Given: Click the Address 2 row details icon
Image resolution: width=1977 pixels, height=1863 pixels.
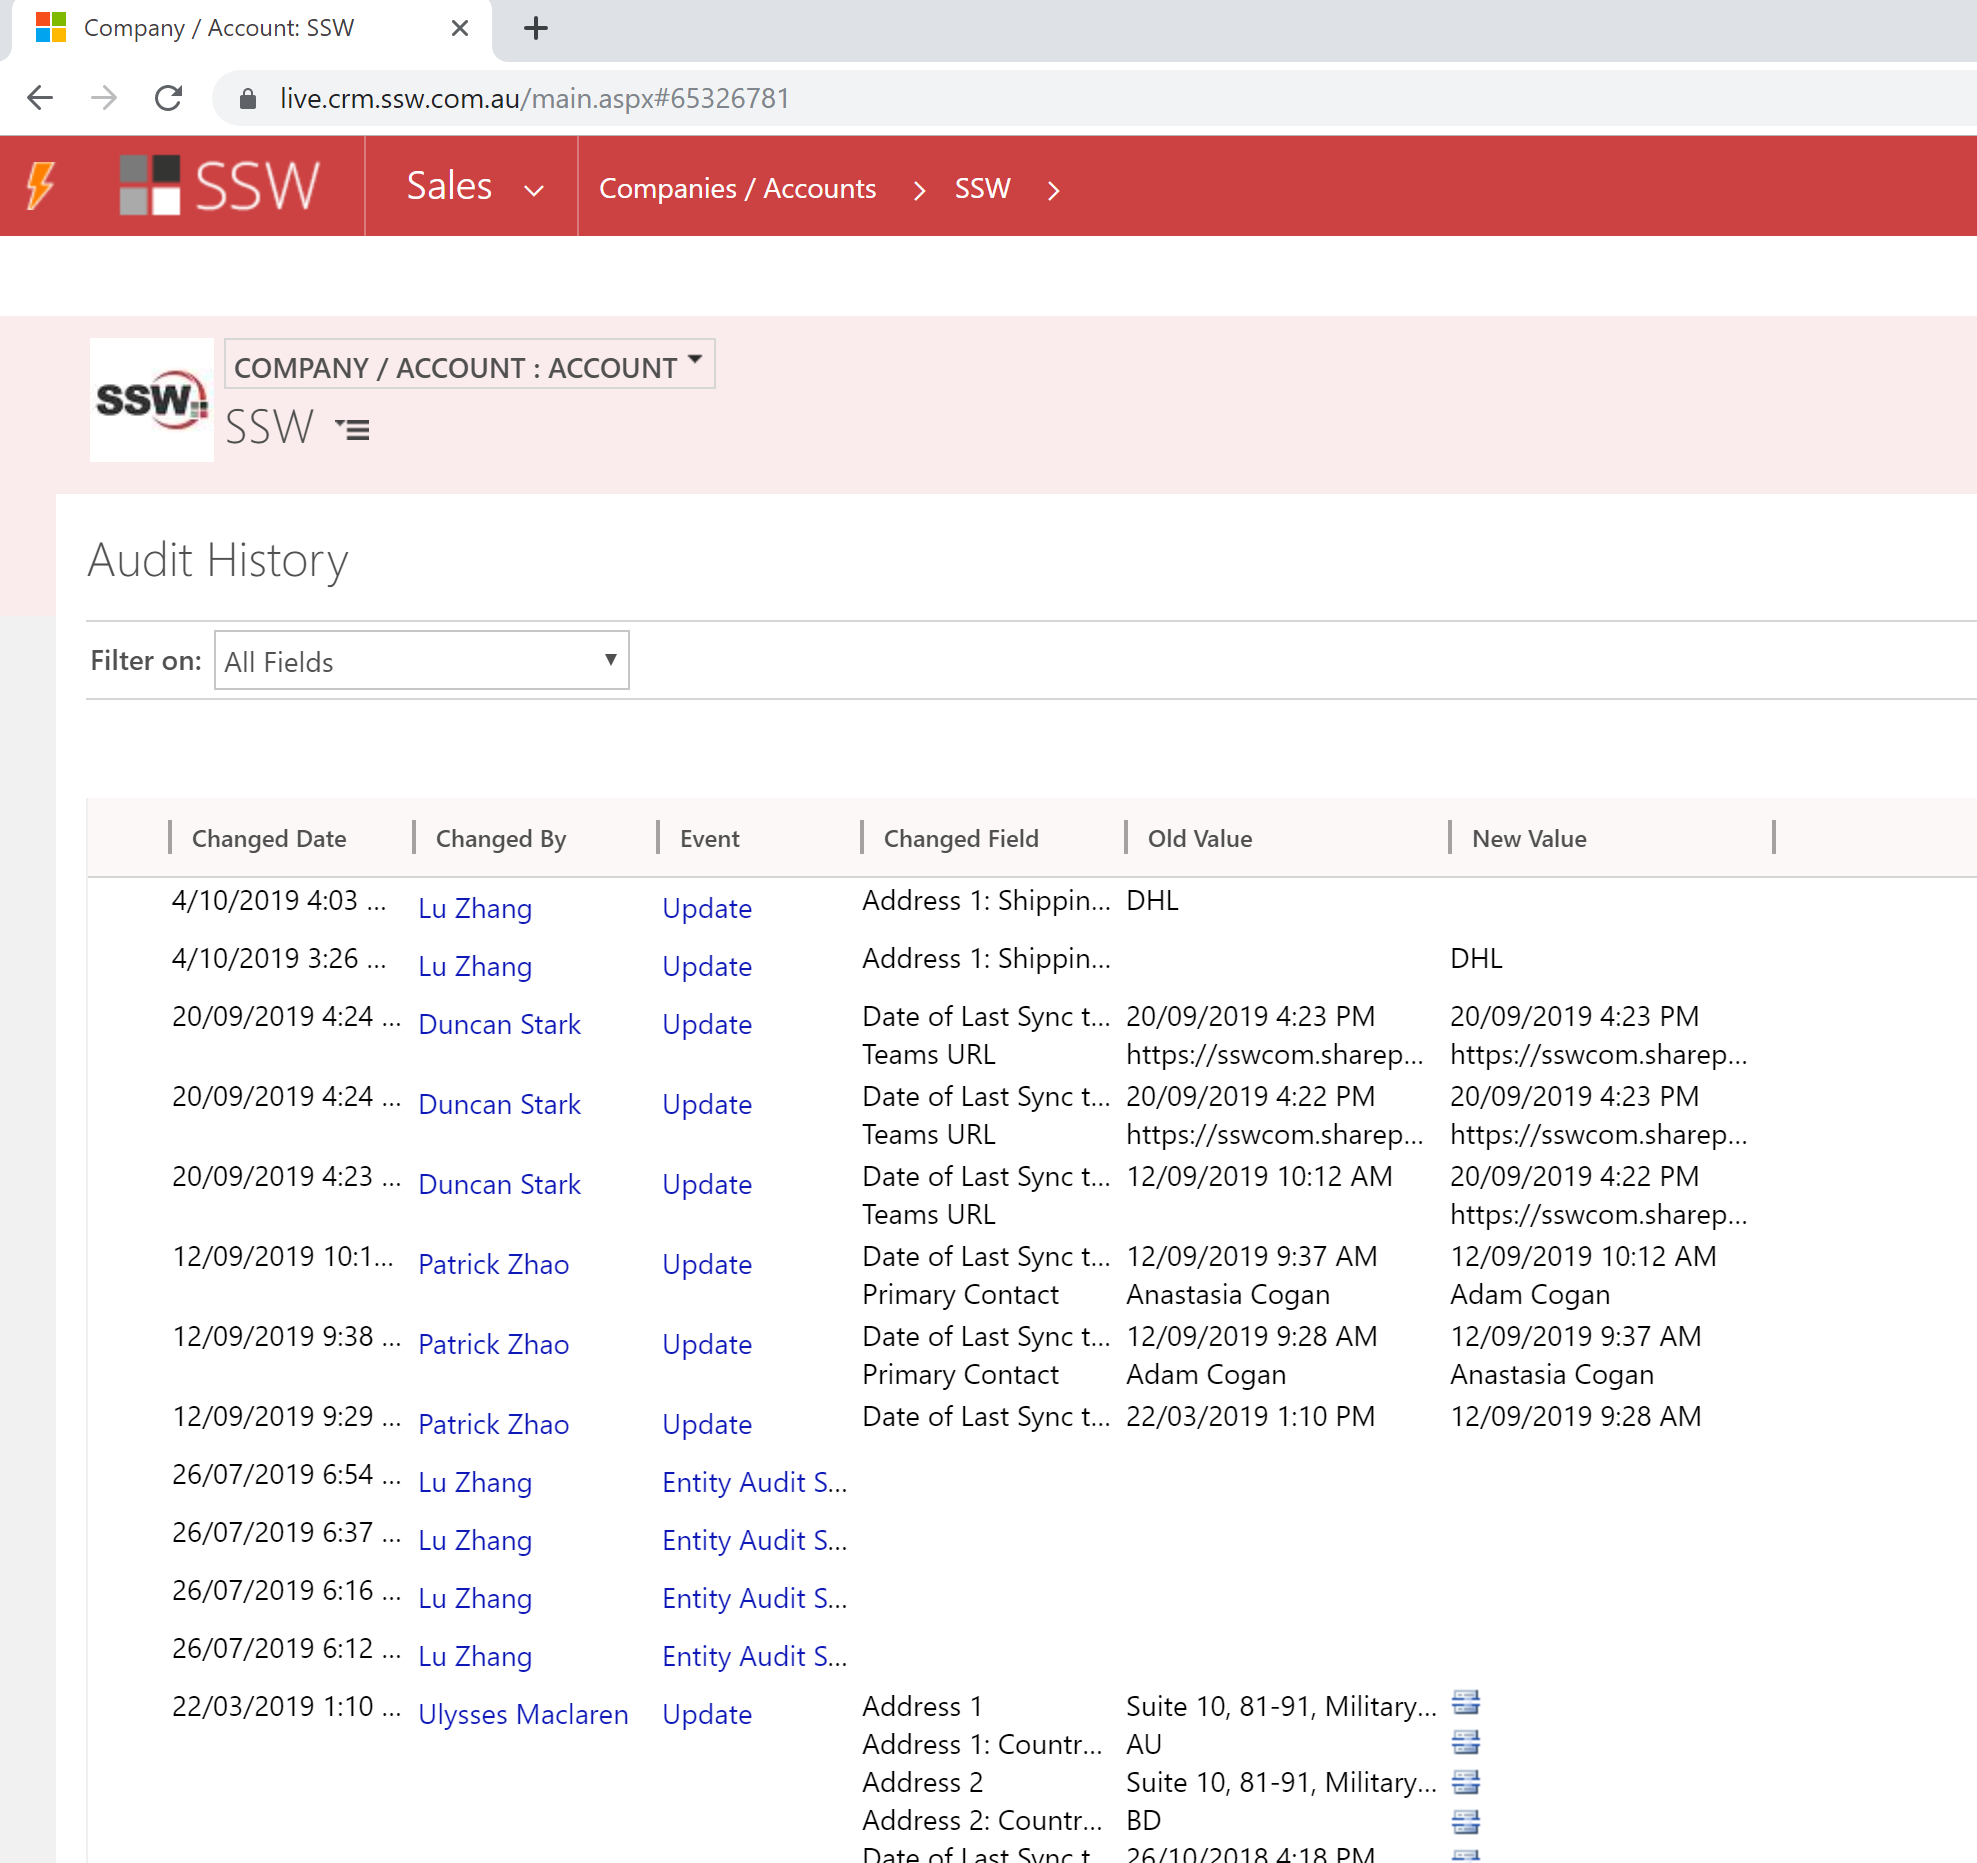Looking at the screenshot, I should point(1465,1782).
